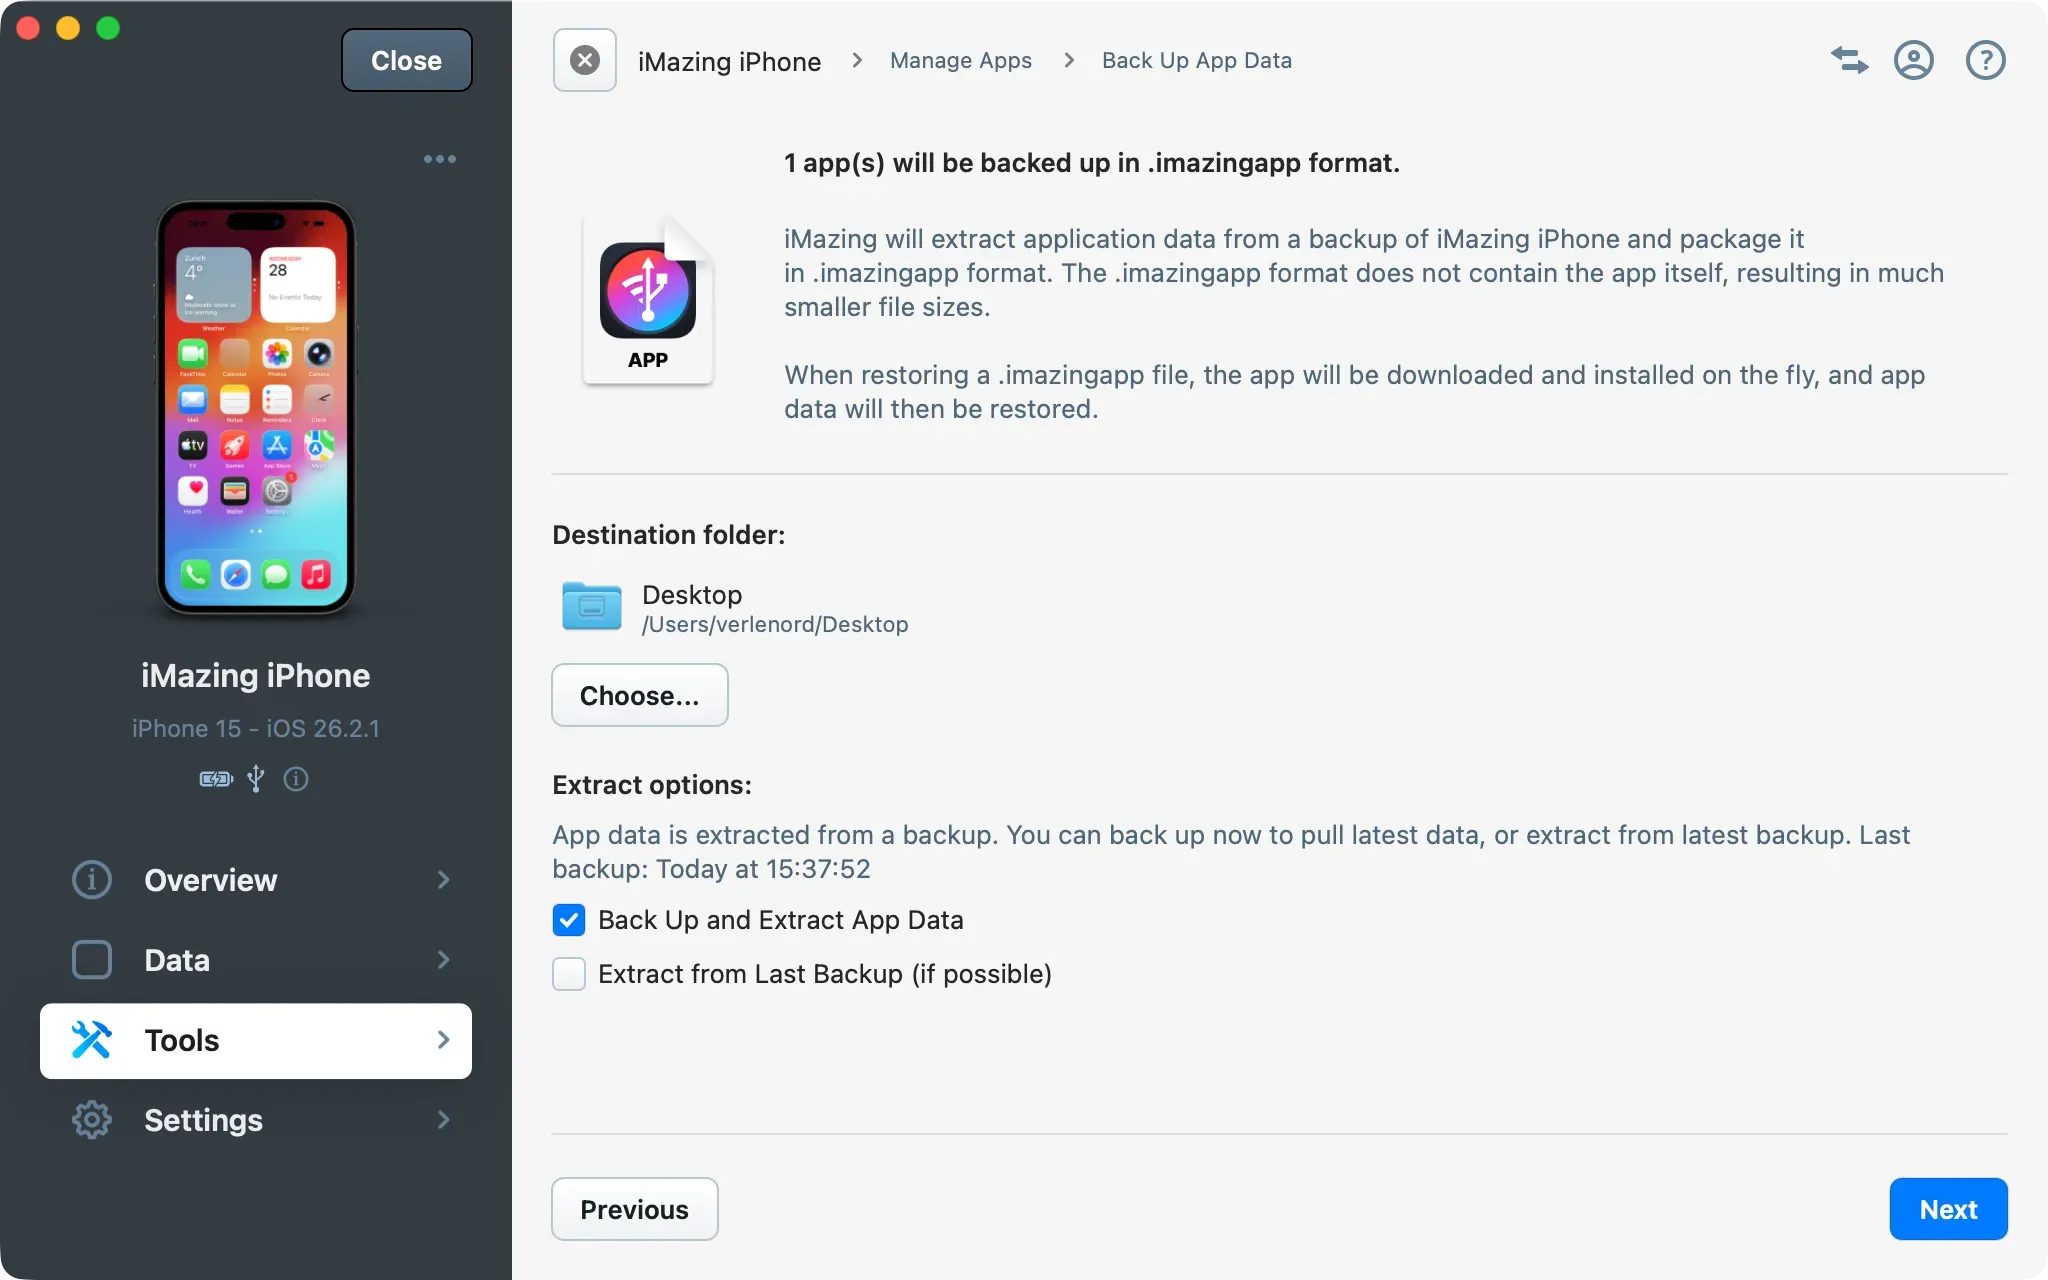Click the USB connection icon
The image size is (2048, 1280).
[256, 779]
